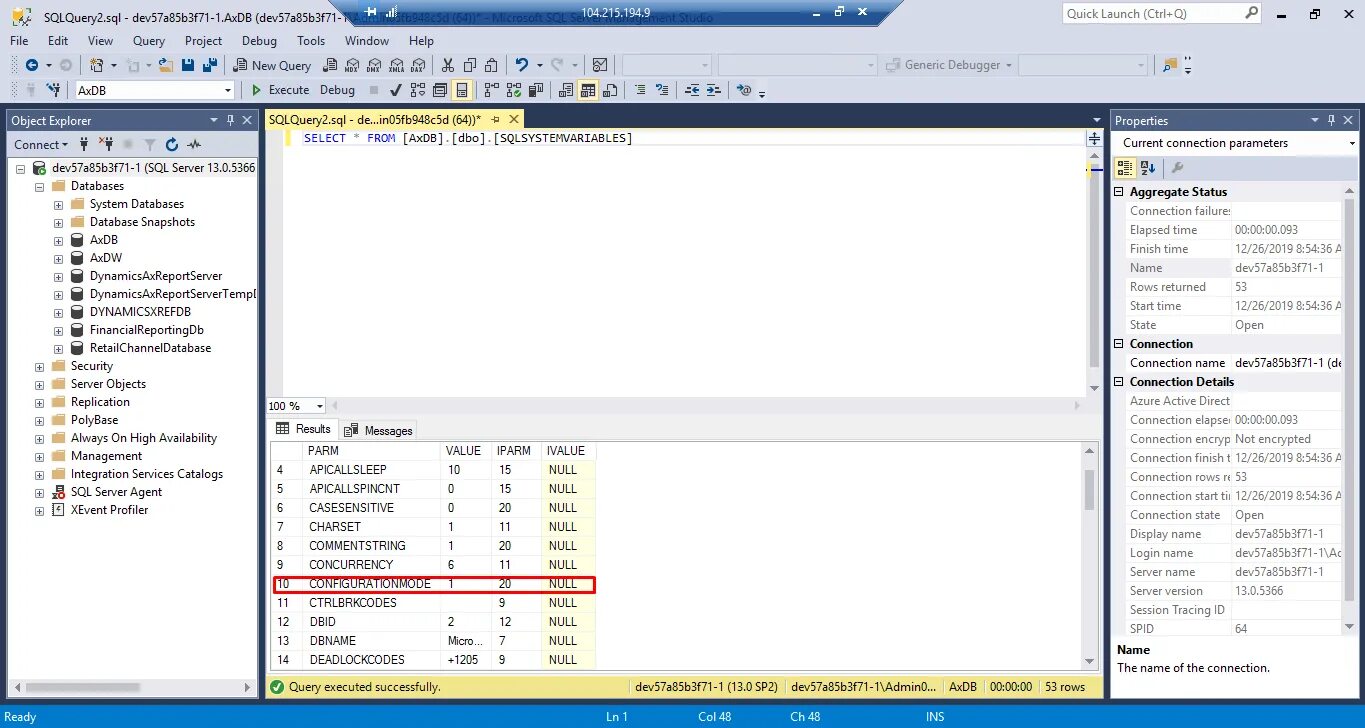Expand the System Databases node

[x=59, y=204]
